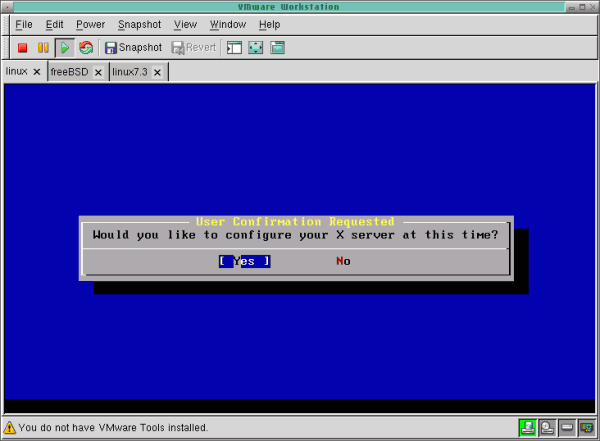600x441 pixels.
Task: Open the Window menu
Action: (228, 24)
